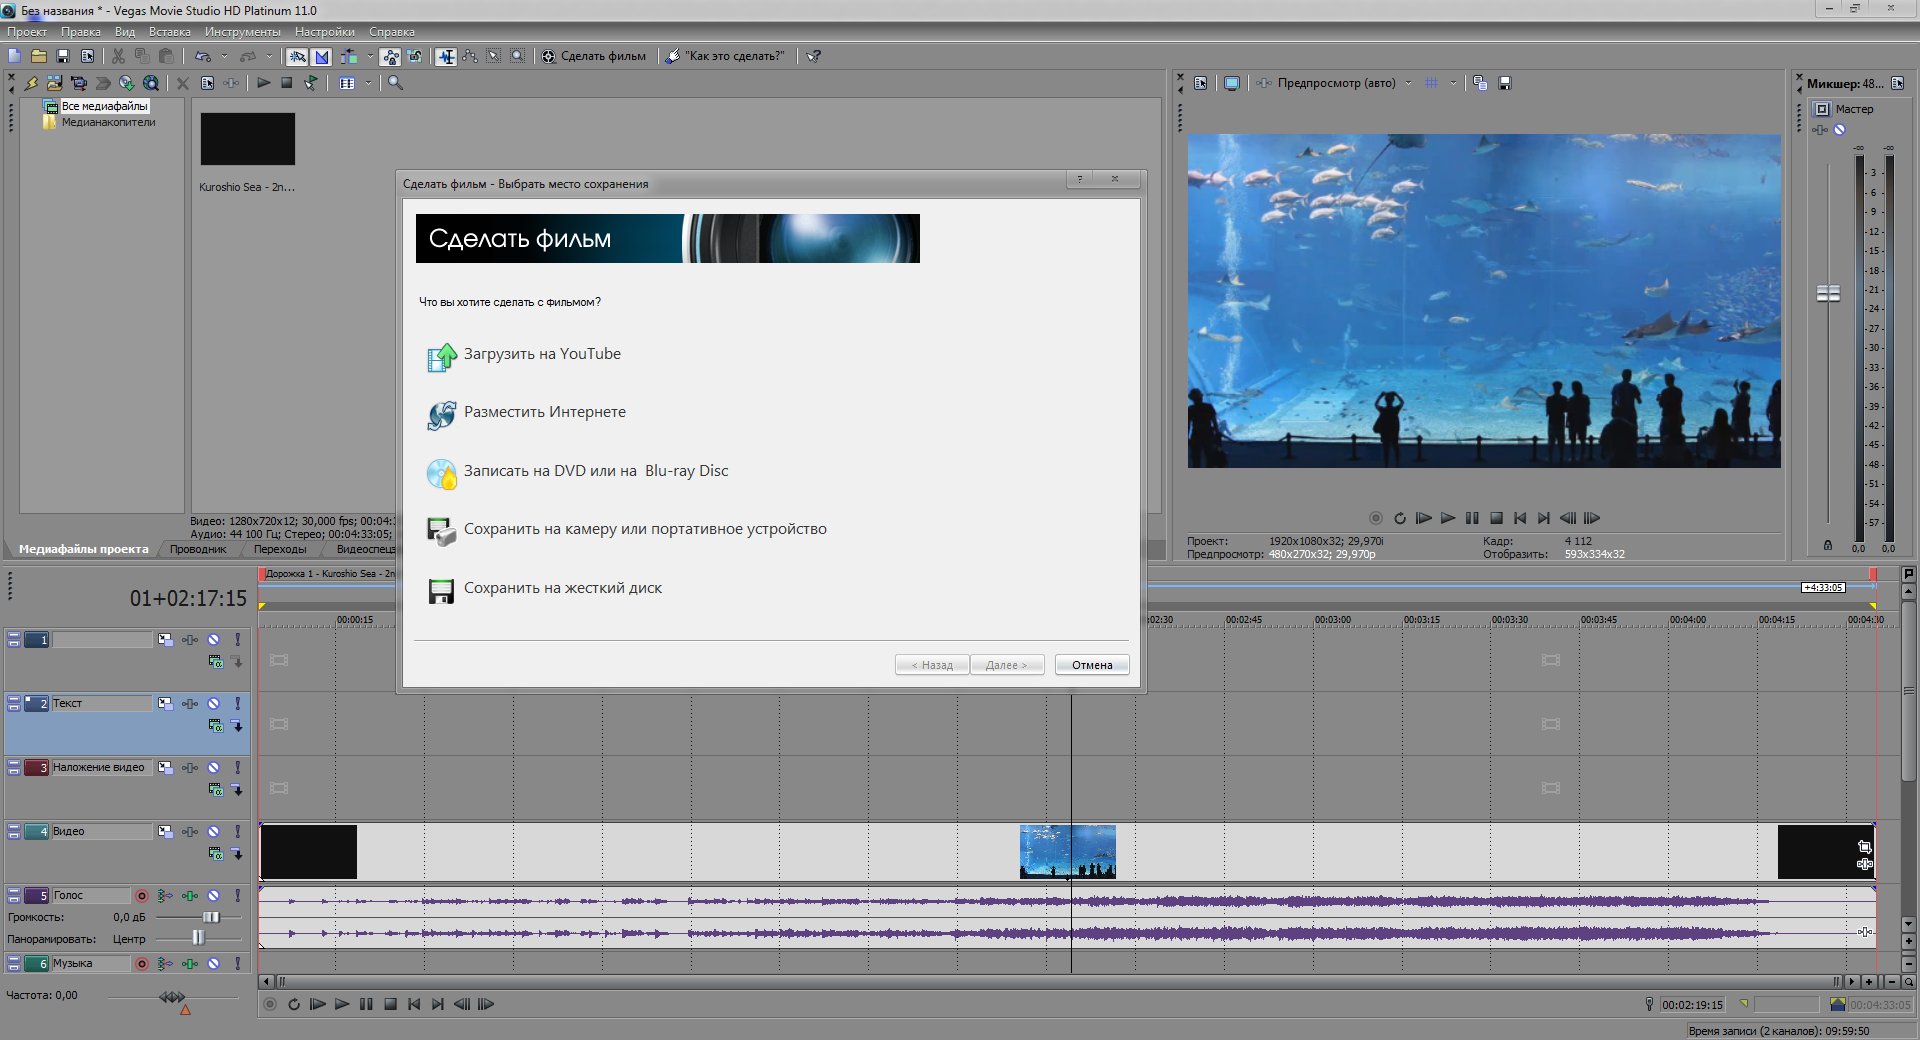Click Preview on External Monitor icon
The width and height of the screenshot is (1920, 1040).
[1232, 83]
